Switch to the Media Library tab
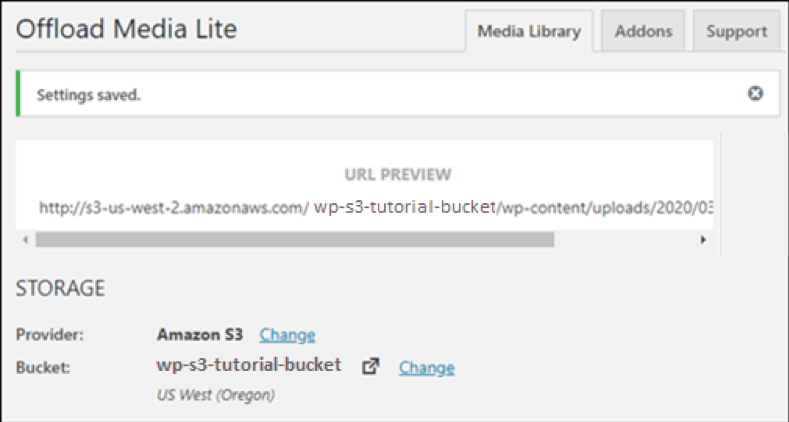Viewport: 789px width, 422px height. (x=529, y=31)
